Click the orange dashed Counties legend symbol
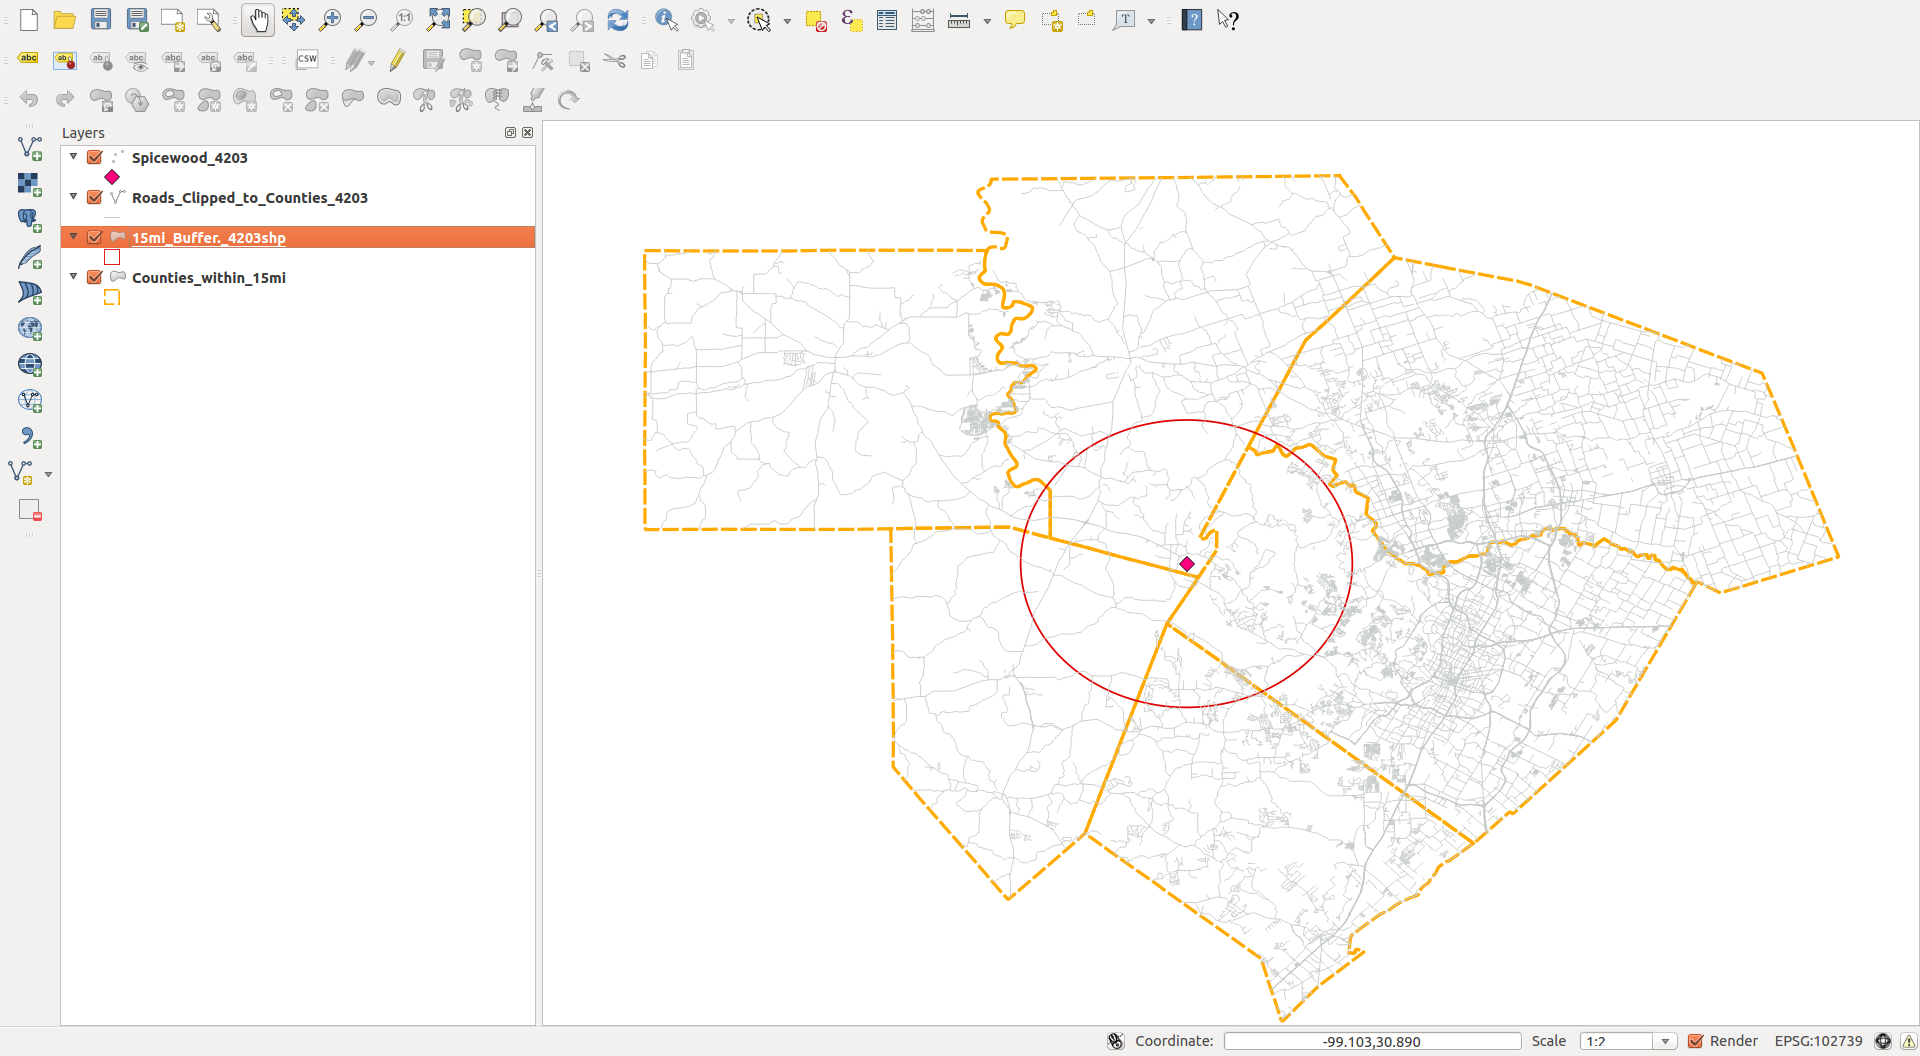The image size is (1920, 1056). tap(112, 297)
